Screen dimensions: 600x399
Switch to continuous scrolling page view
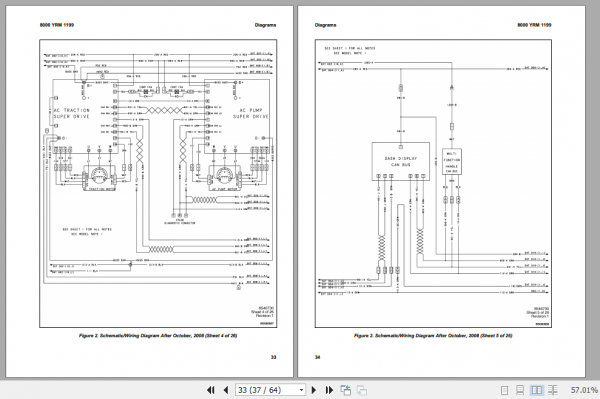point(520,390)
